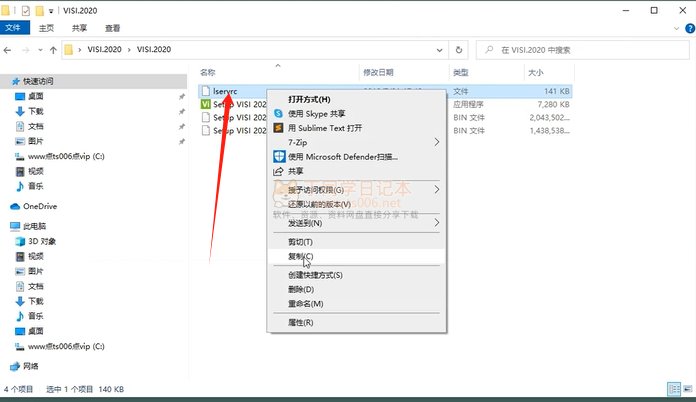696x402 pixels.
Task: Click the properties checkmark icon in title bar
Action: 27,9
